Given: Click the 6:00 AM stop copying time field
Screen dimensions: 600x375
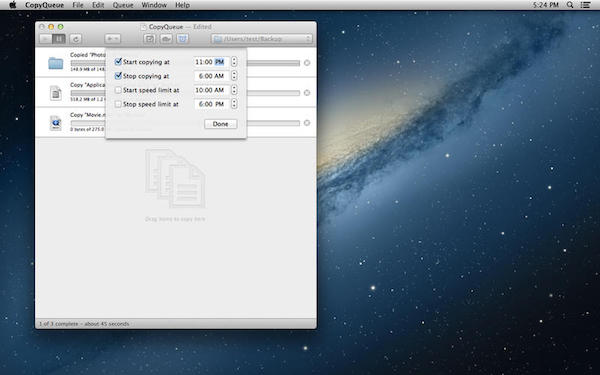Looking at the screenshot, I should tap(212, 76).
